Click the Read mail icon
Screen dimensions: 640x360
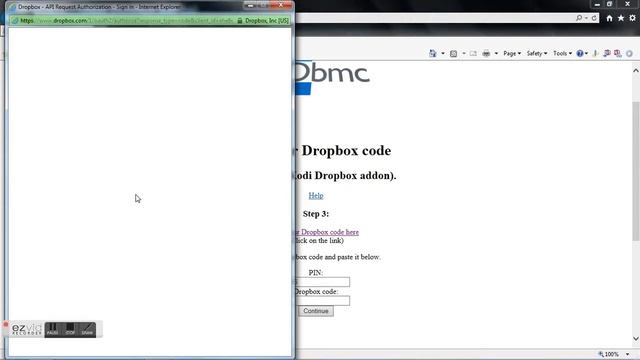pyautogui.click(x=473, y=53)
